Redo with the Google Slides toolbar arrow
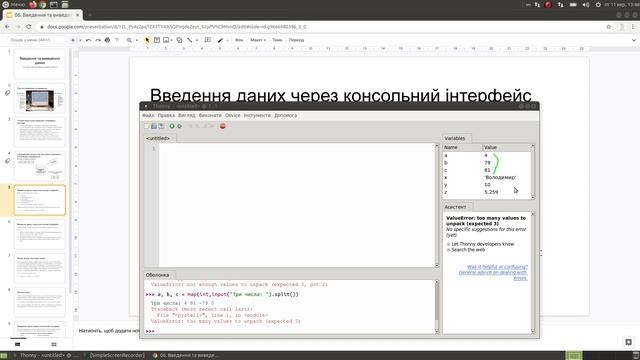Viewport: 640px width, 360px height. 98,40
